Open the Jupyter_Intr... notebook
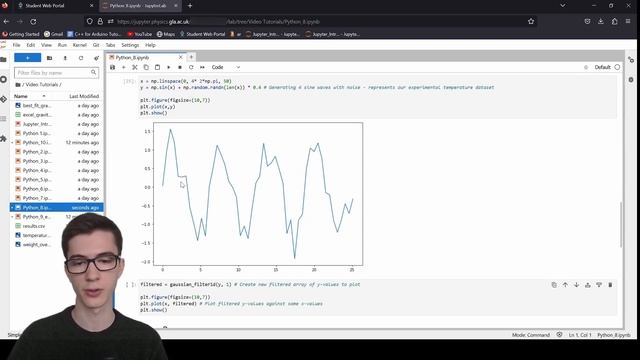This screenshot has height=360, width=640. 56,124
